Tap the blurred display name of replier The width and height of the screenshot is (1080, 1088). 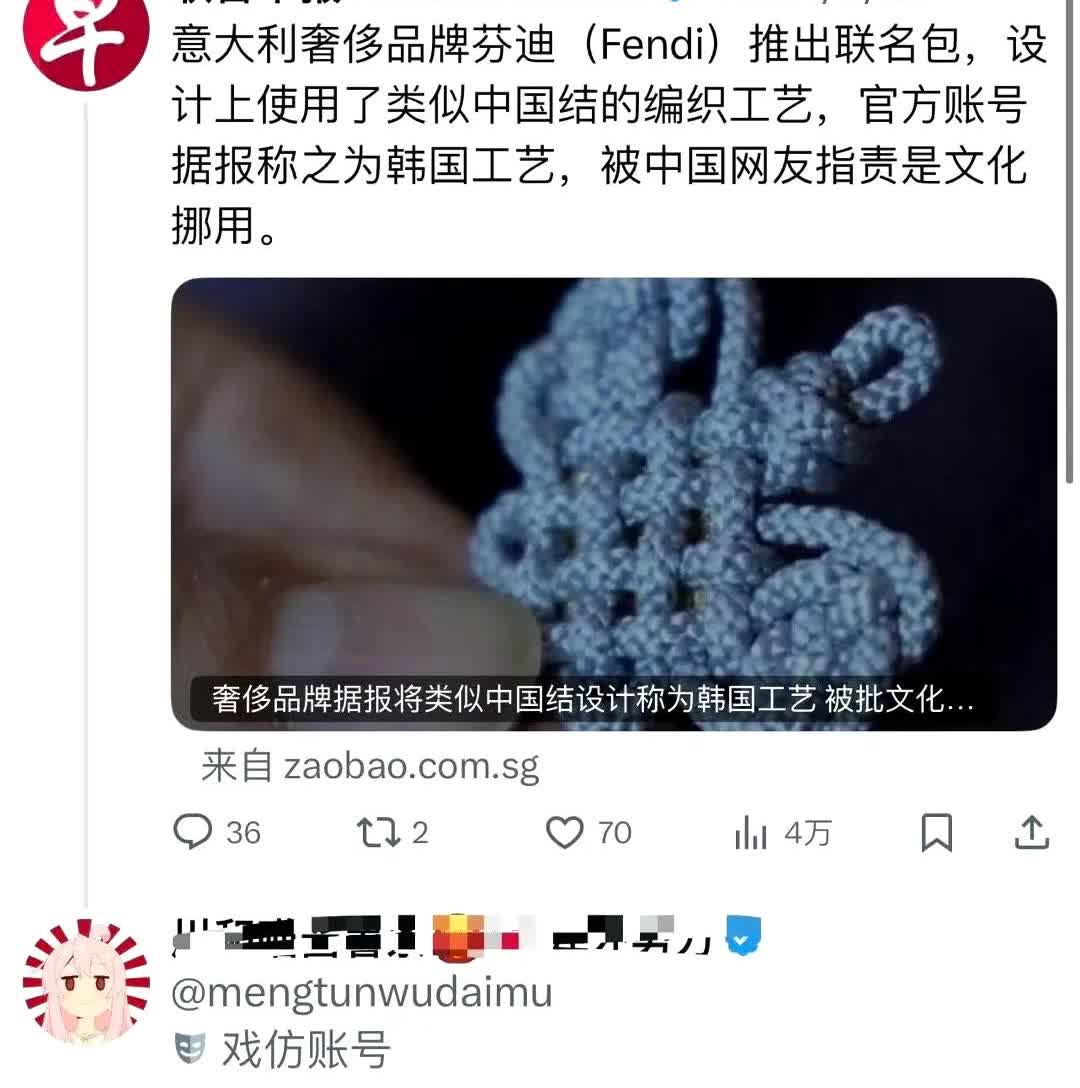(441, 935)
